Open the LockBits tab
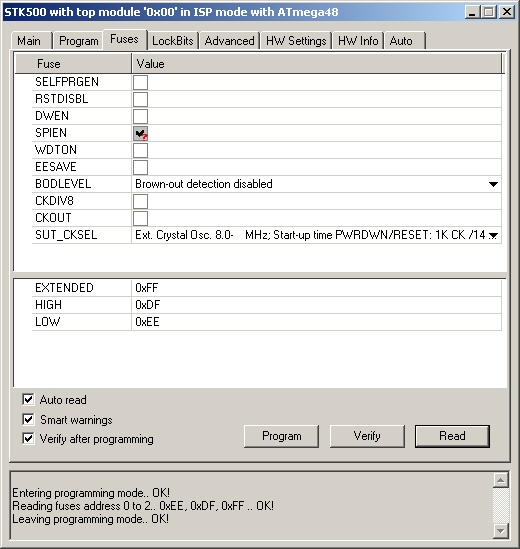This screenshot has height=549, width=520. (173, 41)
